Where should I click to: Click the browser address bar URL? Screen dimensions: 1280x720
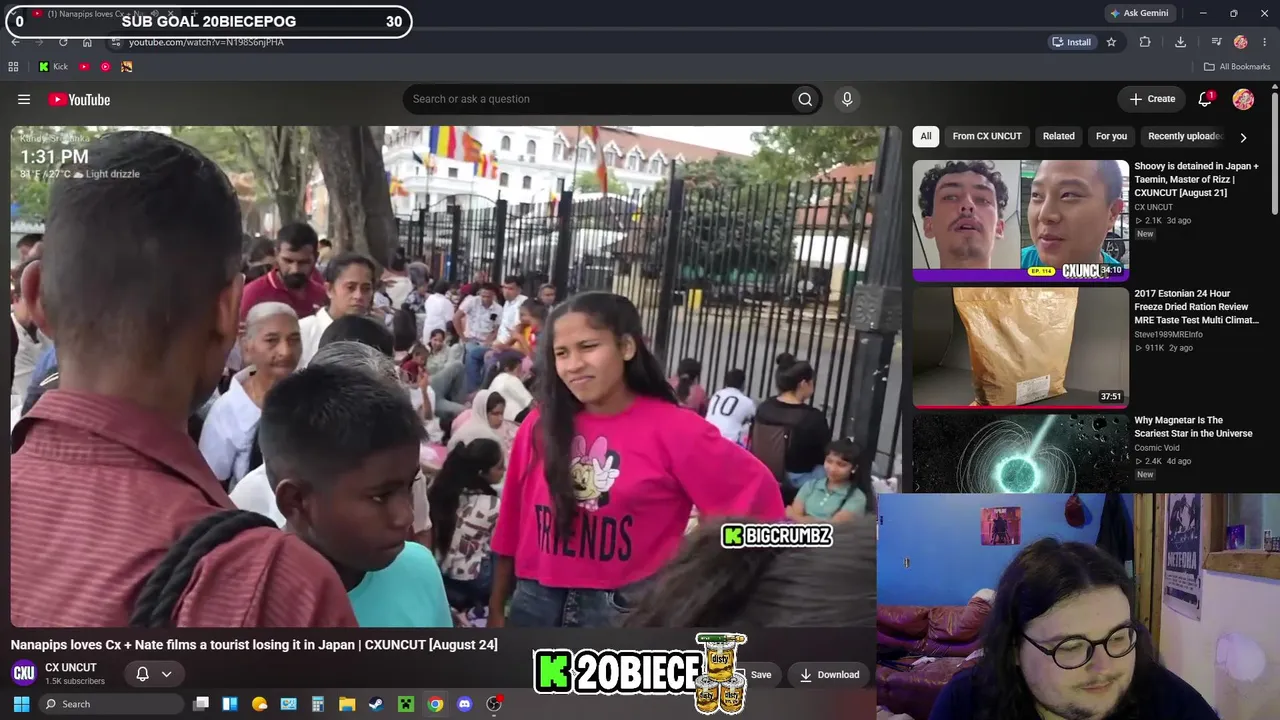pos(206,42)
